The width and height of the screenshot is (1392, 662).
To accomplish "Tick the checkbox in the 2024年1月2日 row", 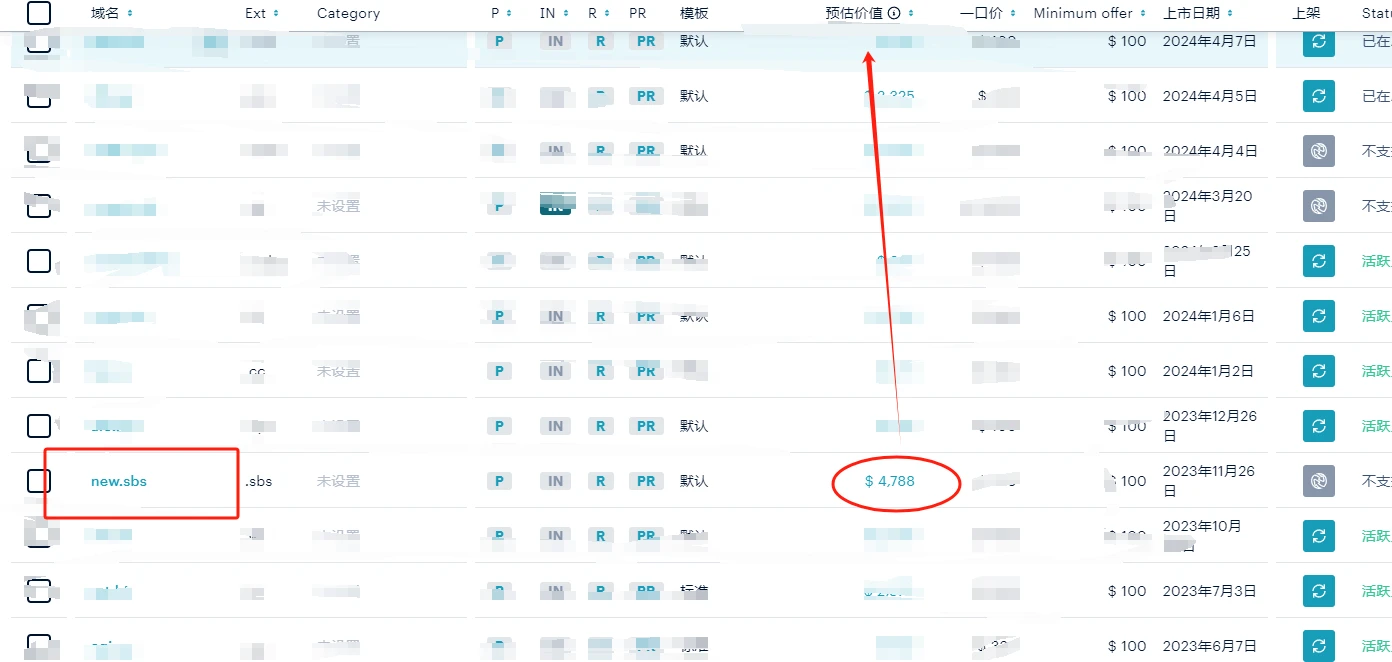I will point(38,371).
